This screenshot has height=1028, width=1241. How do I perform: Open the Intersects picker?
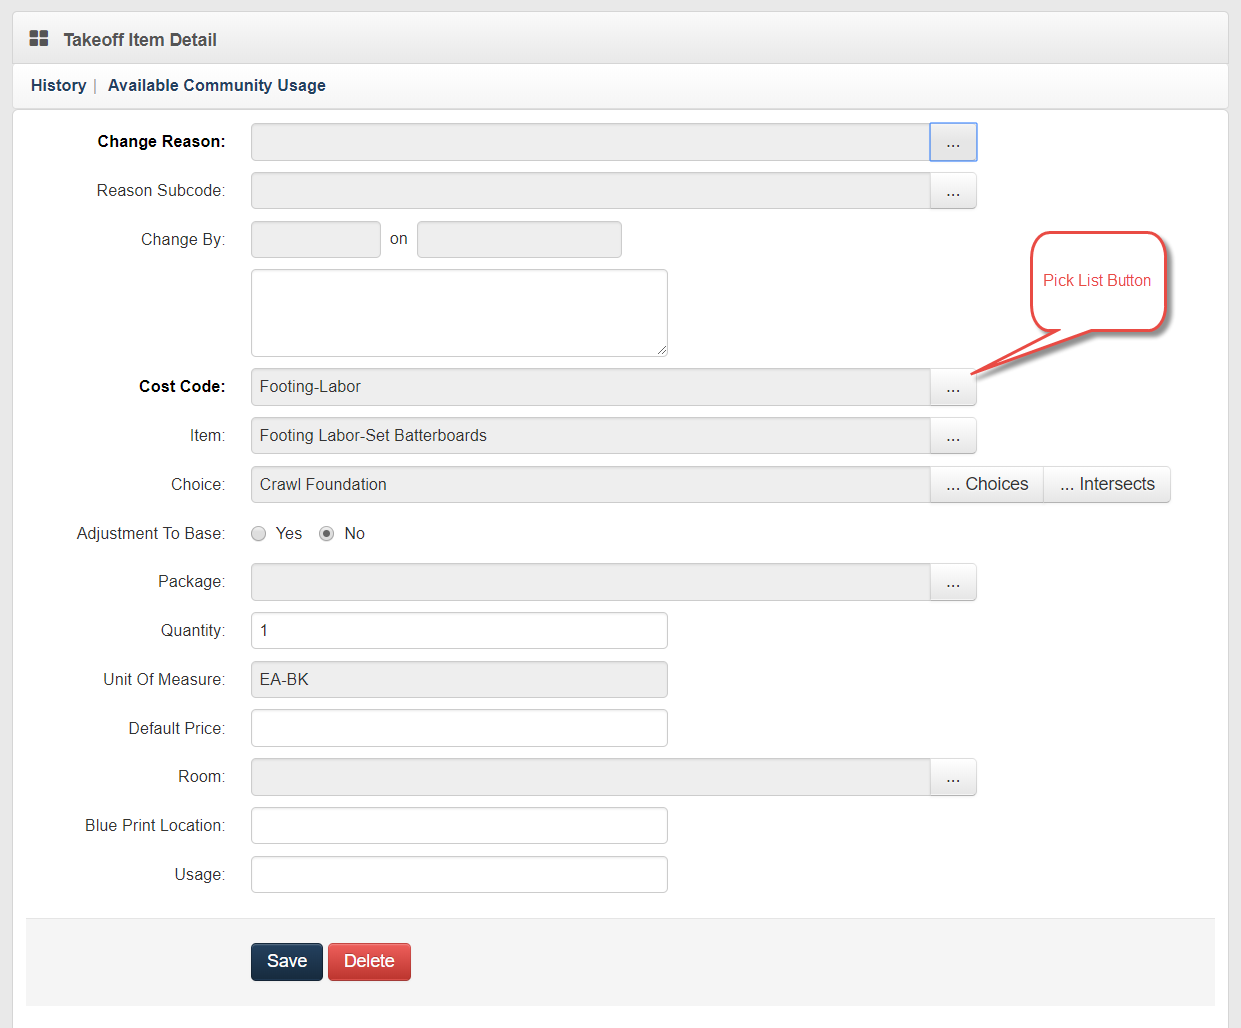(x=1107, y=484)
